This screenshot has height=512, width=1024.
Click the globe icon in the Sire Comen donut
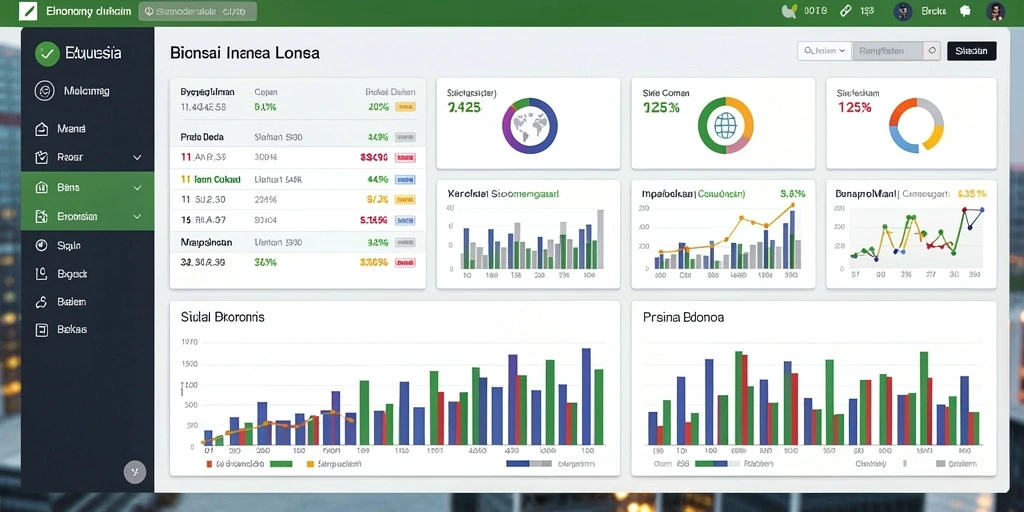pos(725,125)
